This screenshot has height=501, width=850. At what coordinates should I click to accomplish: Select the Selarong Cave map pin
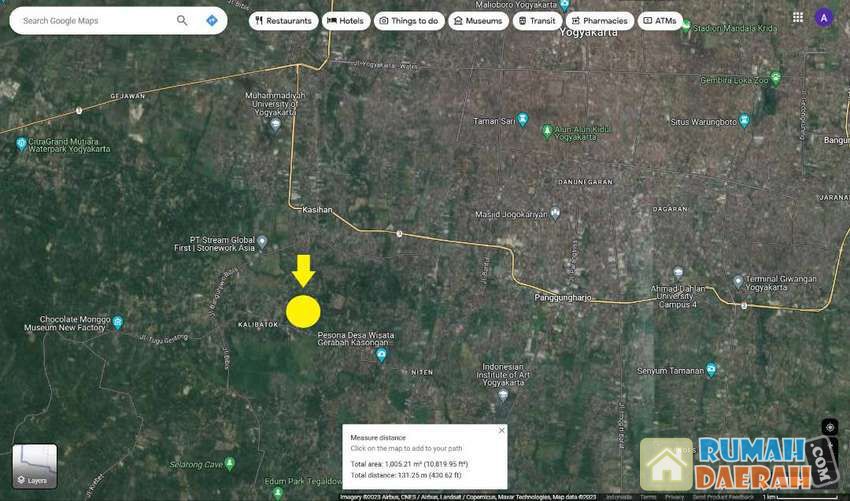(x=229, y=464)
